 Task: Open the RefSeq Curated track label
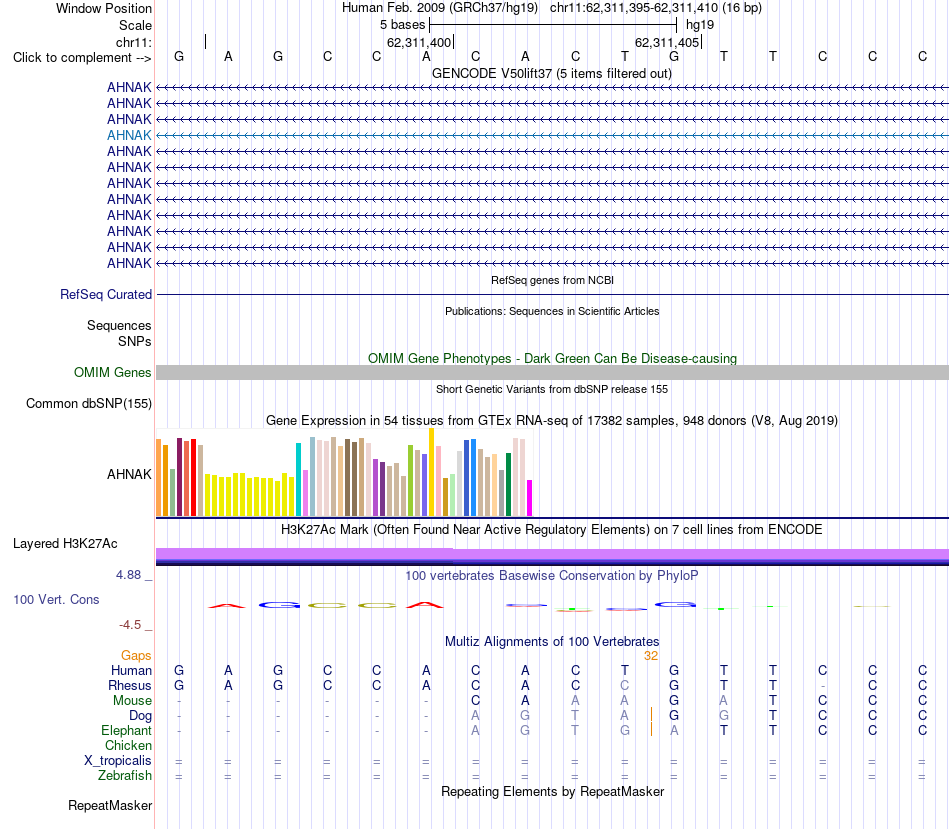105,295
